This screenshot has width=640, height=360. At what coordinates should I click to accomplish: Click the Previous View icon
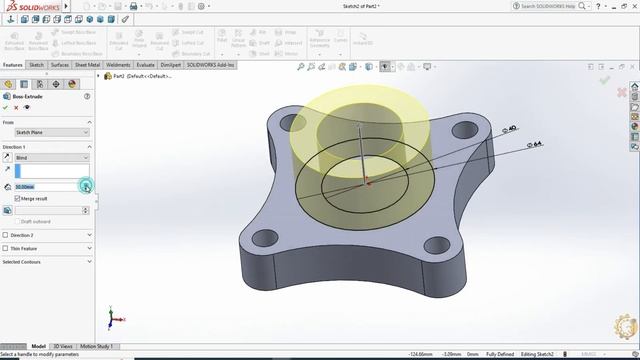(322, 67)
